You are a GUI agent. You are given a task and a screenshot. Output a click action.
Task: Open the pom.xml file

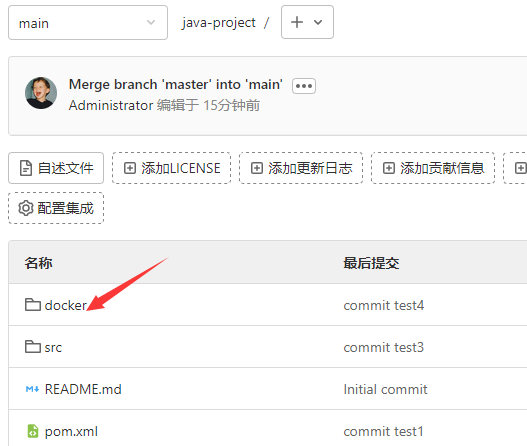point(71,431)
